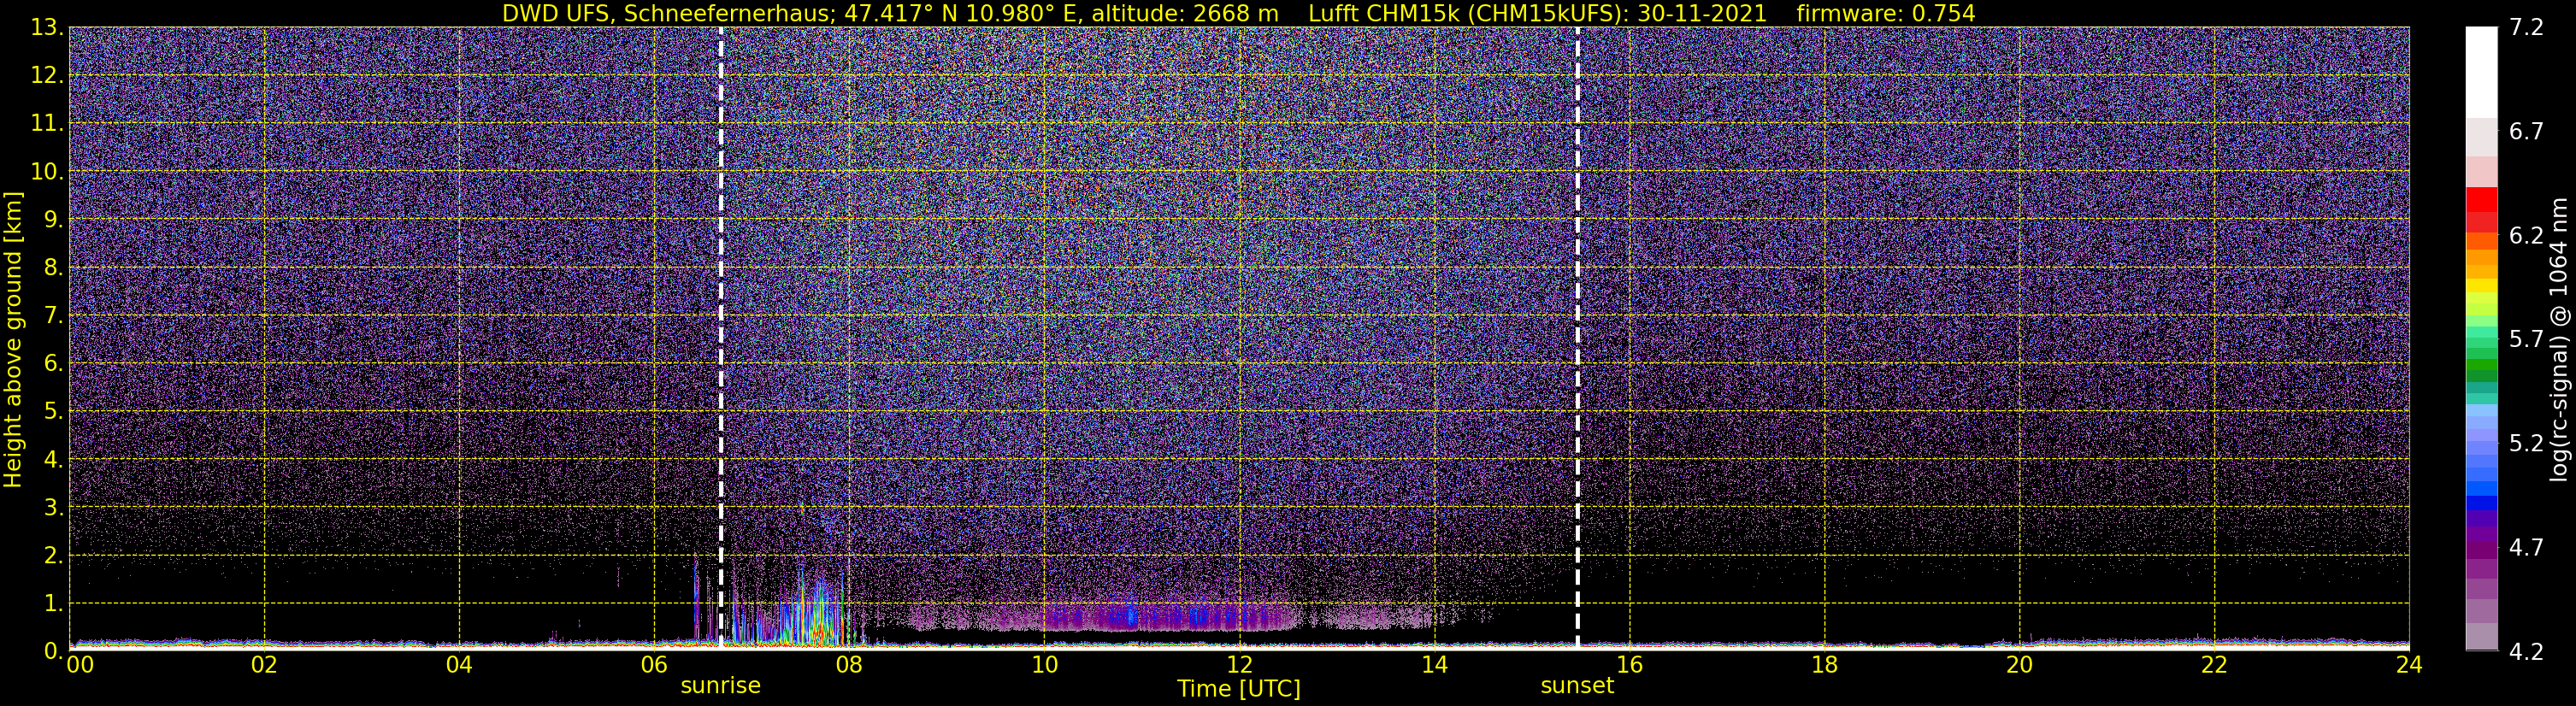Click the Height above ground [km] label
Viewport: 2576px width, 706px height.
[13, 339]
